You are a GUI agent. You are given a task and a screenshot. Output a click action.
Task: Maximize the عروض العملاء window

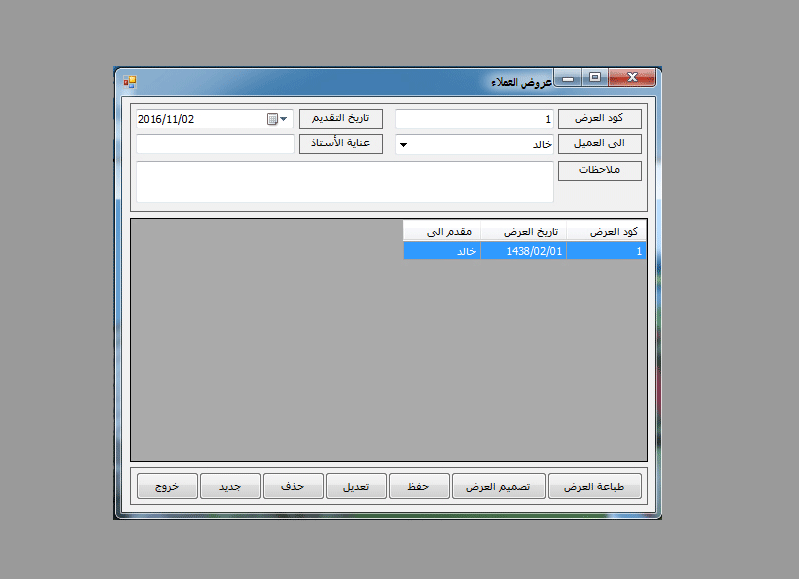(595, 77)
